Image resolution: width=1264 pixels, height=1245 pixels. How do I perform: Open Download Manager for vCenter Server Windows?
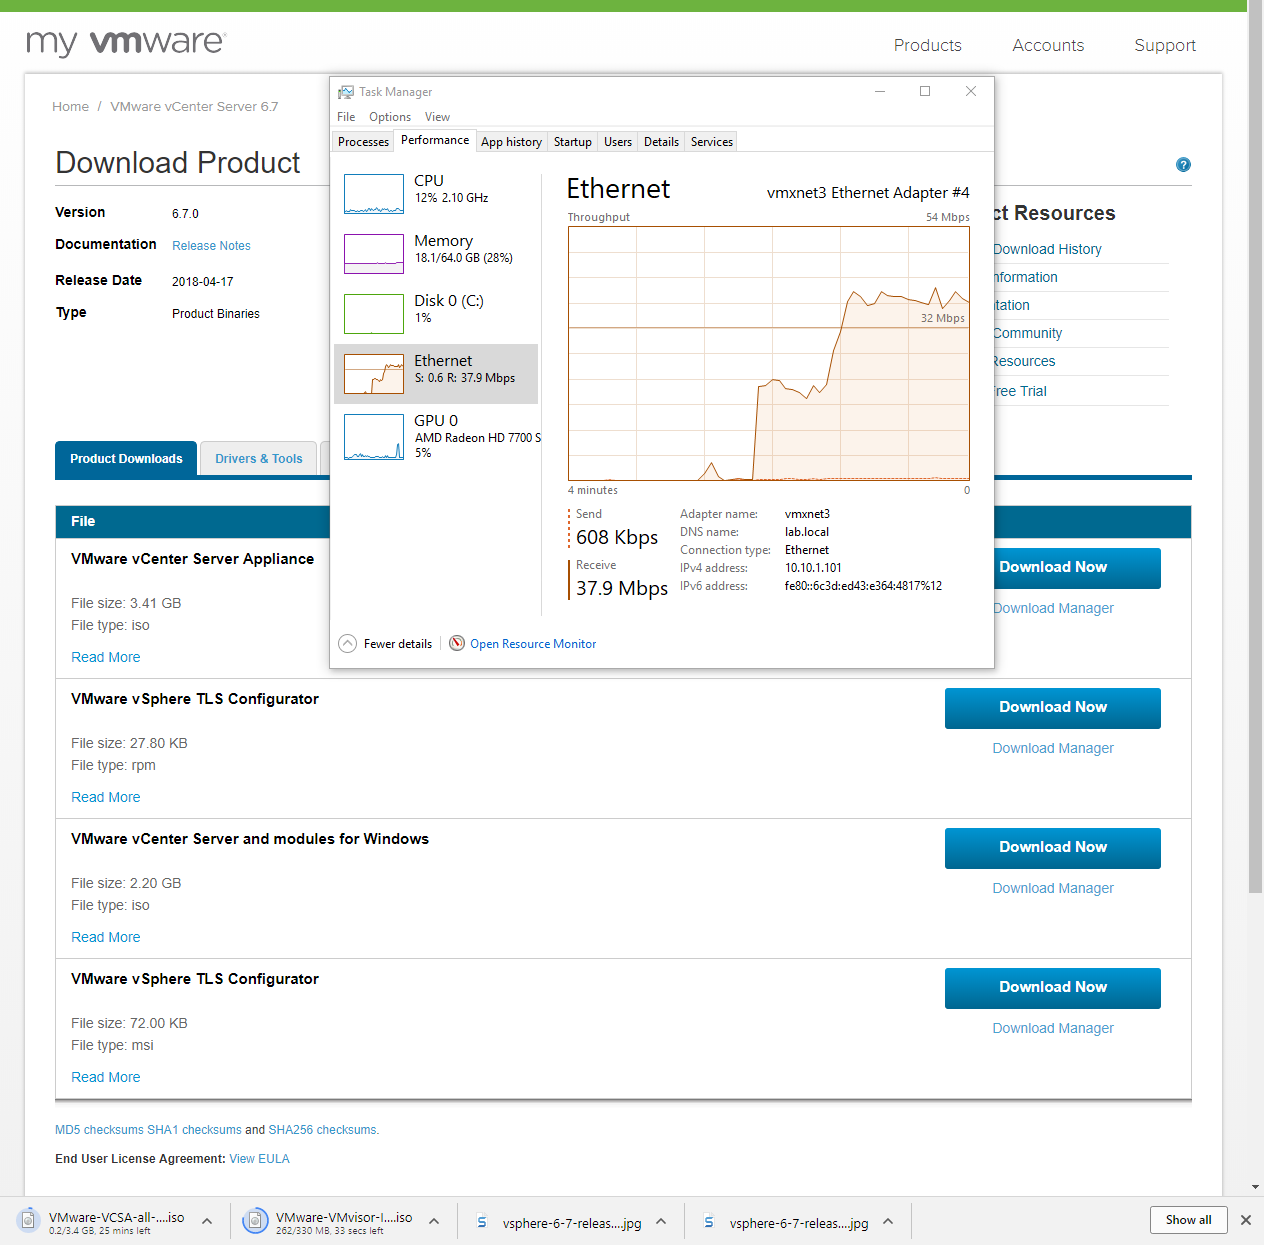(x=1053, y=888)
